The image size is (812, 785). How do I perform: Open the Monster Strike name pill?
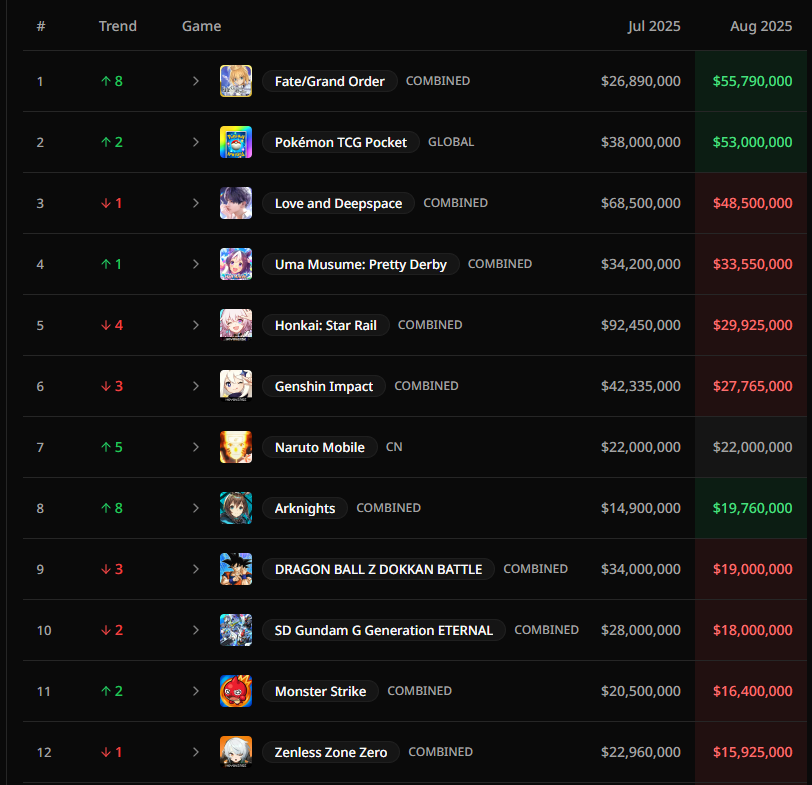click(x=320, y=691)
